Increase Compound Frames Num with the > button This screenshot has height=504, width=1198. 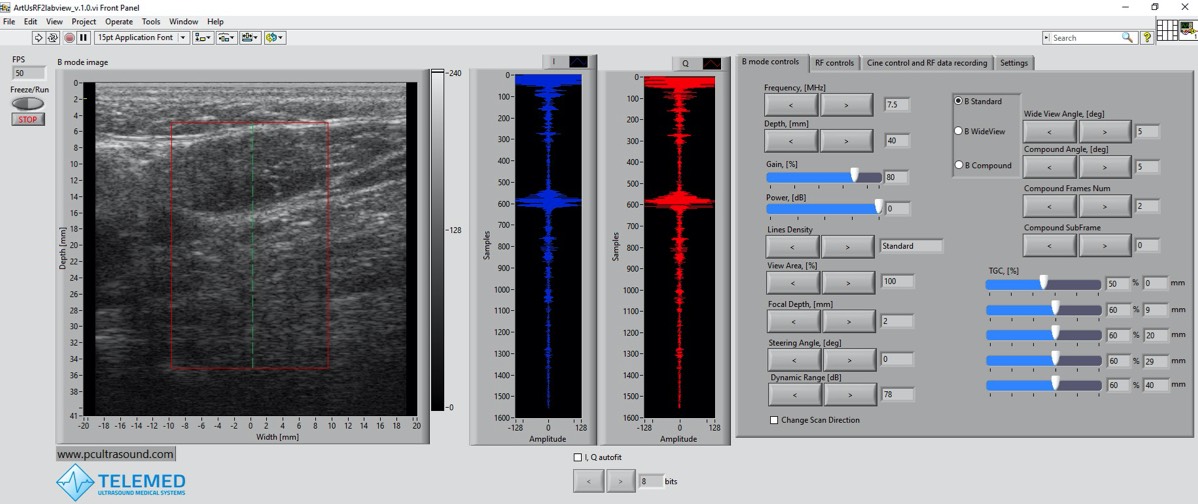(x=1105, y=205)
